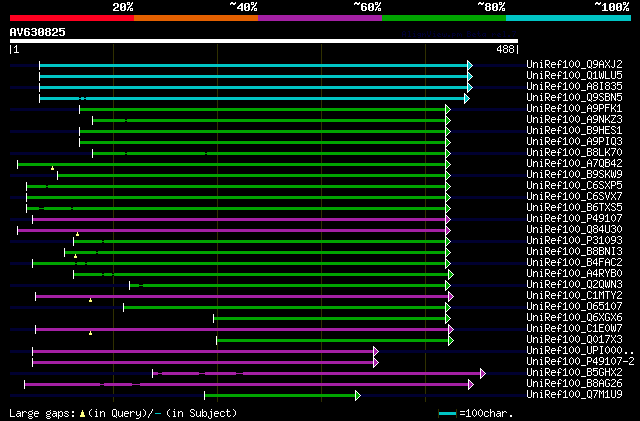The width and height of the screenshot is (640, 421).
Task: Select the UniRef100_A9PIQ3 label
Action: pyautogui.click(x=574, y=141)
